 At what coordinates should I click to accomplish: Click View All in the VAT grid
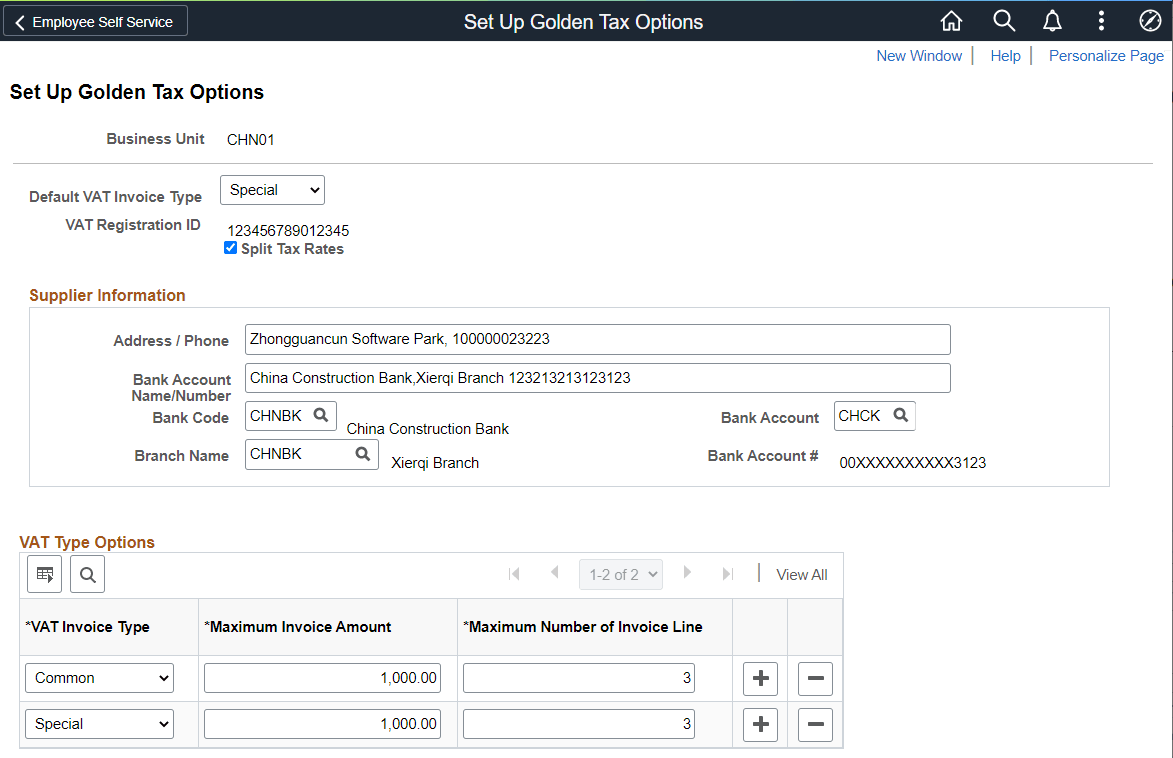pos(801,573)
